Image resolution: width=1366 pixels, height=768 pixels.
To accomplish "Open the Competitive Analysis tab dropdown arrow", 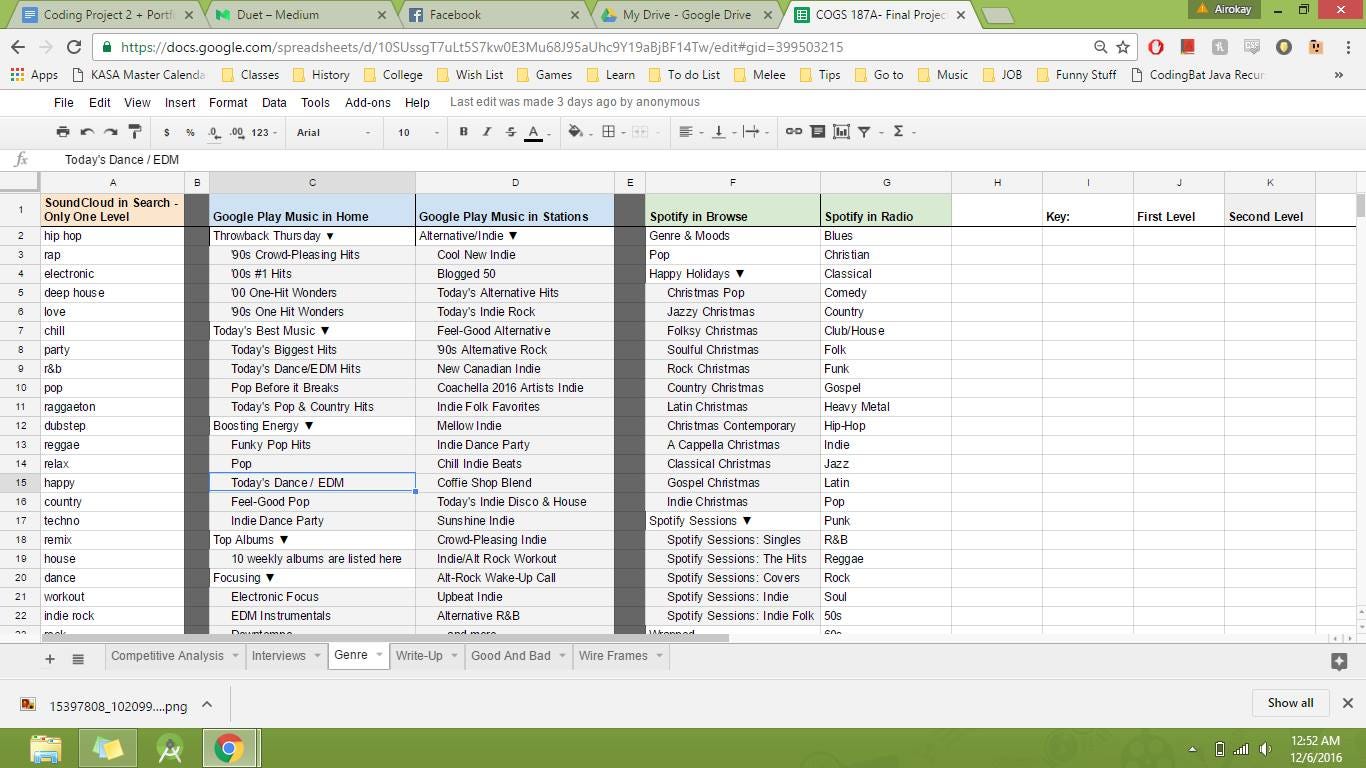I will [x=236, y=656].
